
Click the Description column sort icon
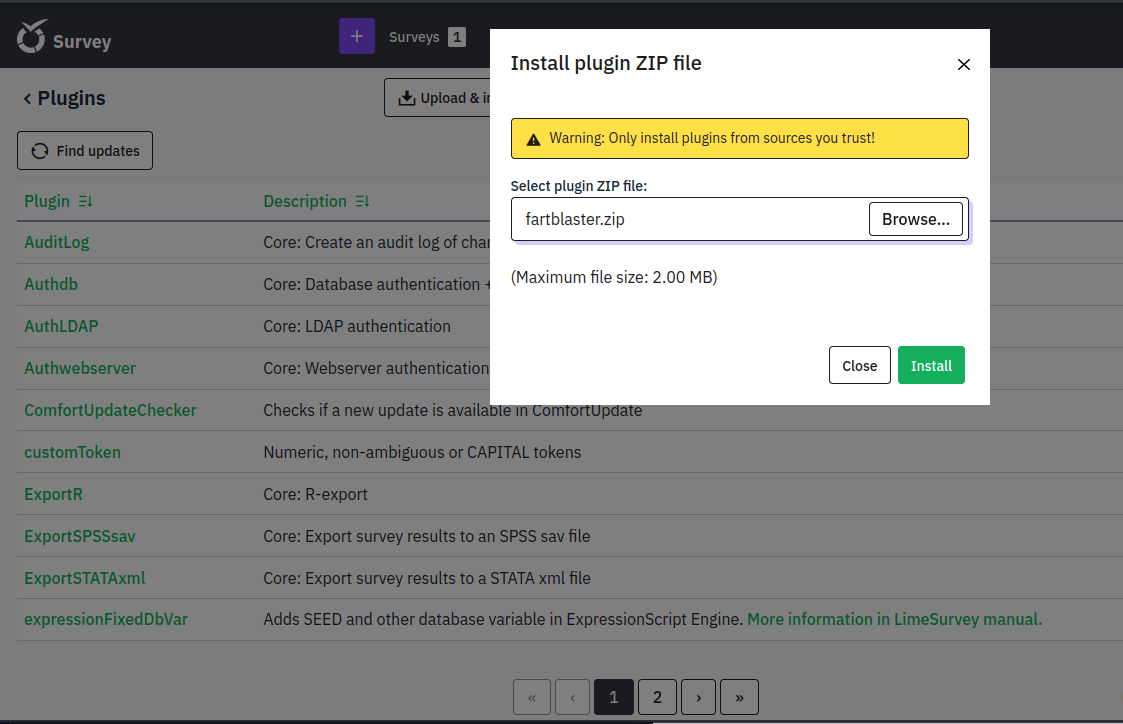362,202
